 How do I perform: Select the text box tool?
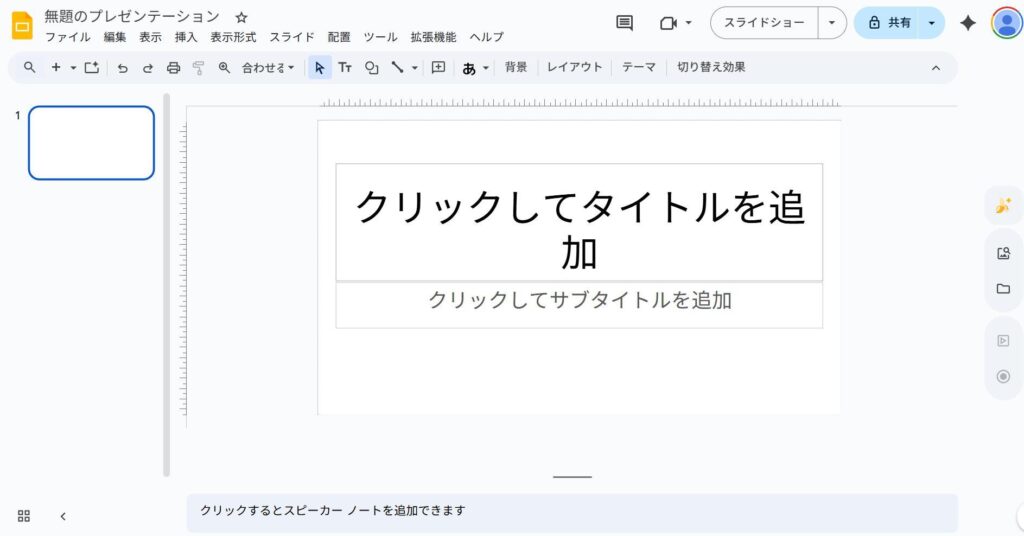345,67
